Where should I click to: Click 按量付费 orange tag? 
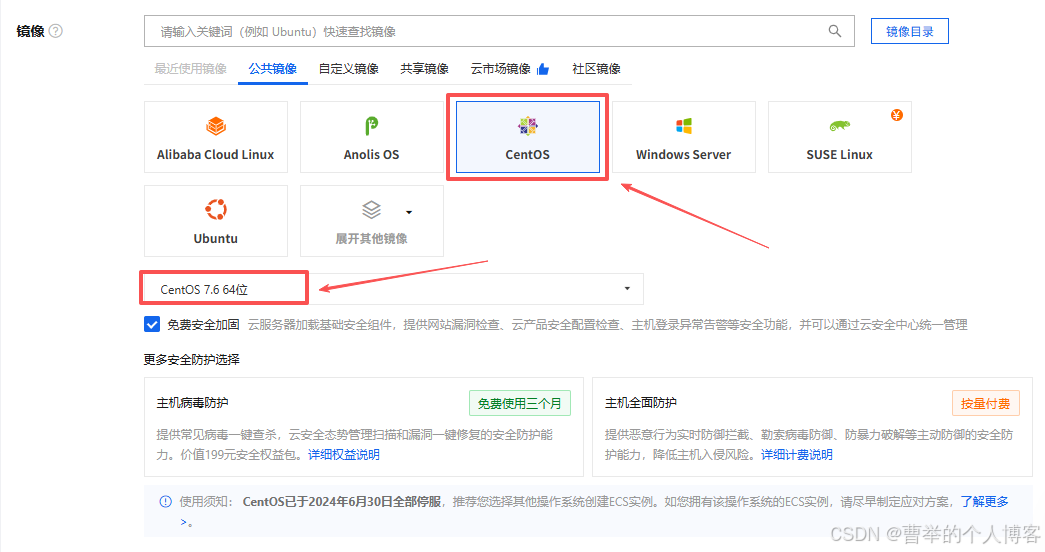(x=986, y=403)
